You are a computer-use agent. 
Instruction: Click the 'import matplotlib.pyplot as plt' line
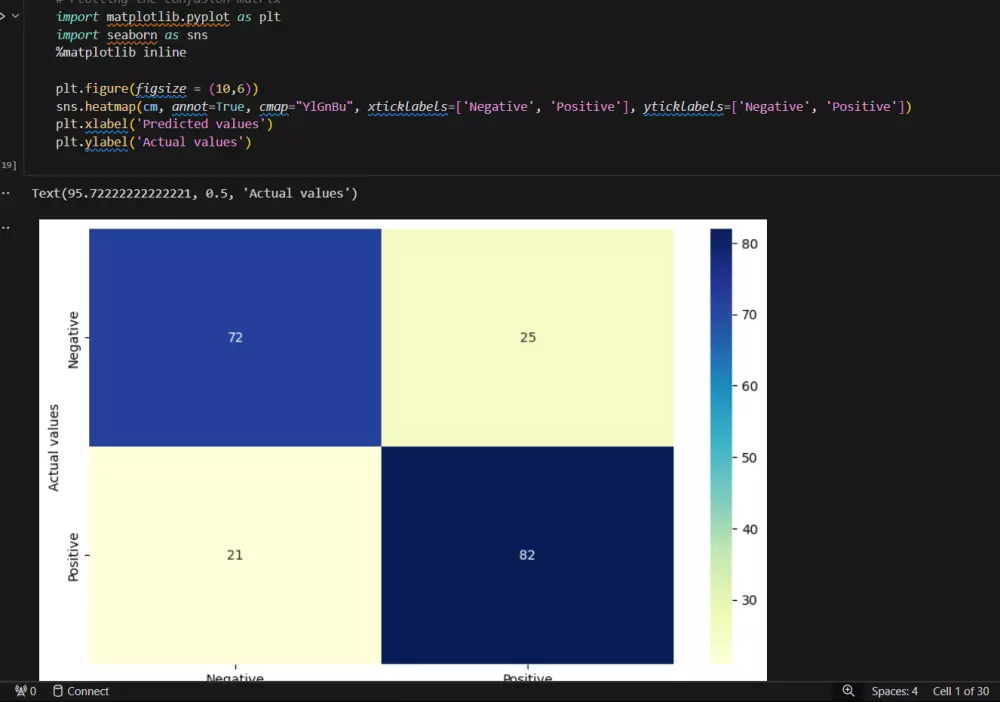(168, 17)
